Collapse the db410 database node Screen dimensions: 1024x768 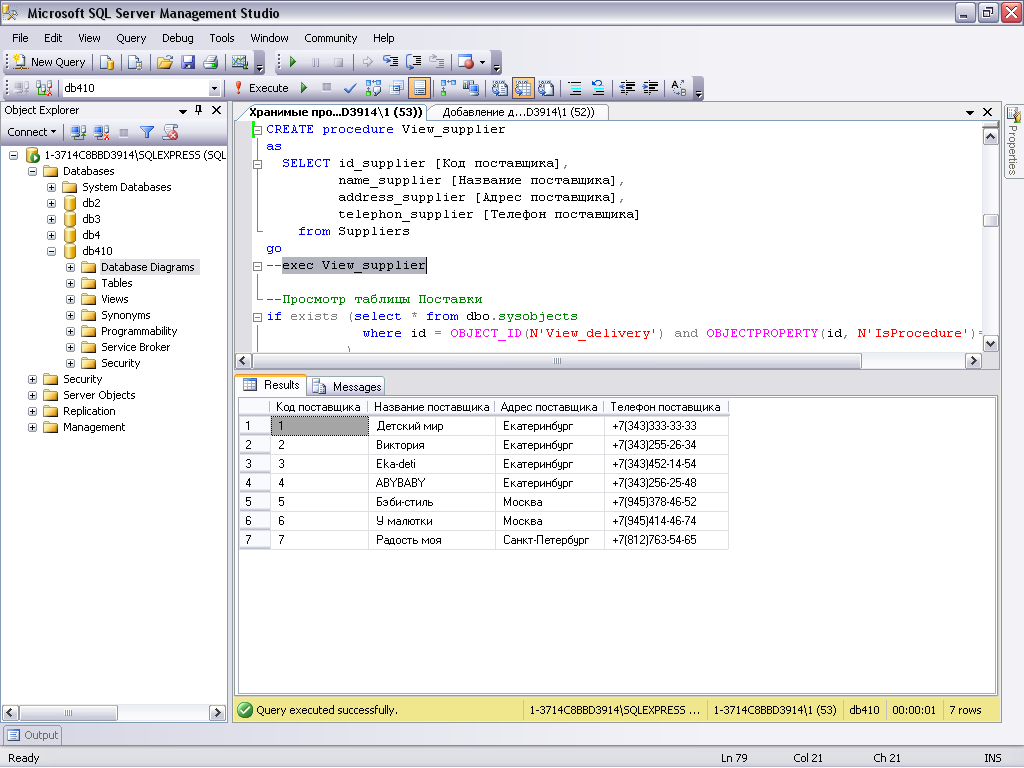pos(51,251)
